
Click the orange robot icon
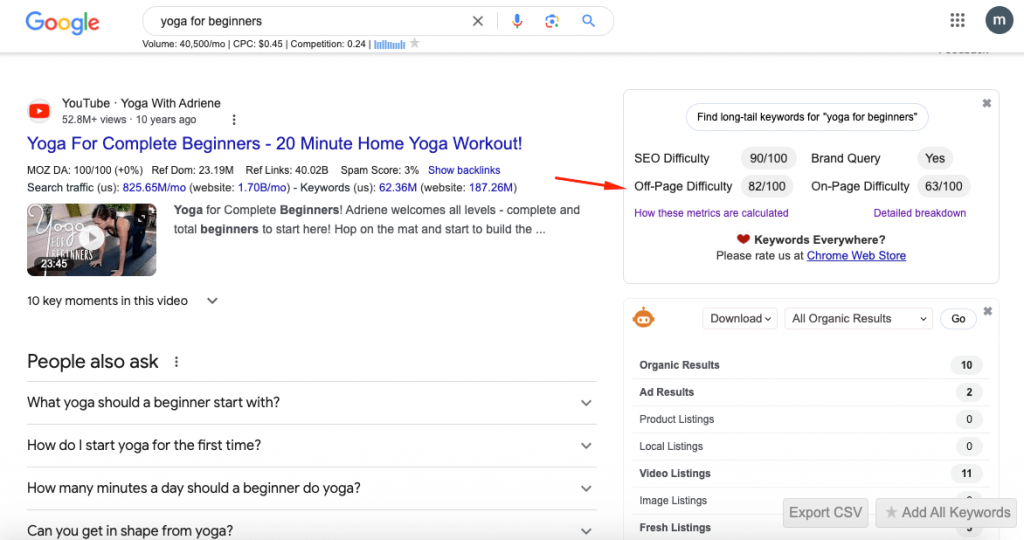(x=643, y=318)
